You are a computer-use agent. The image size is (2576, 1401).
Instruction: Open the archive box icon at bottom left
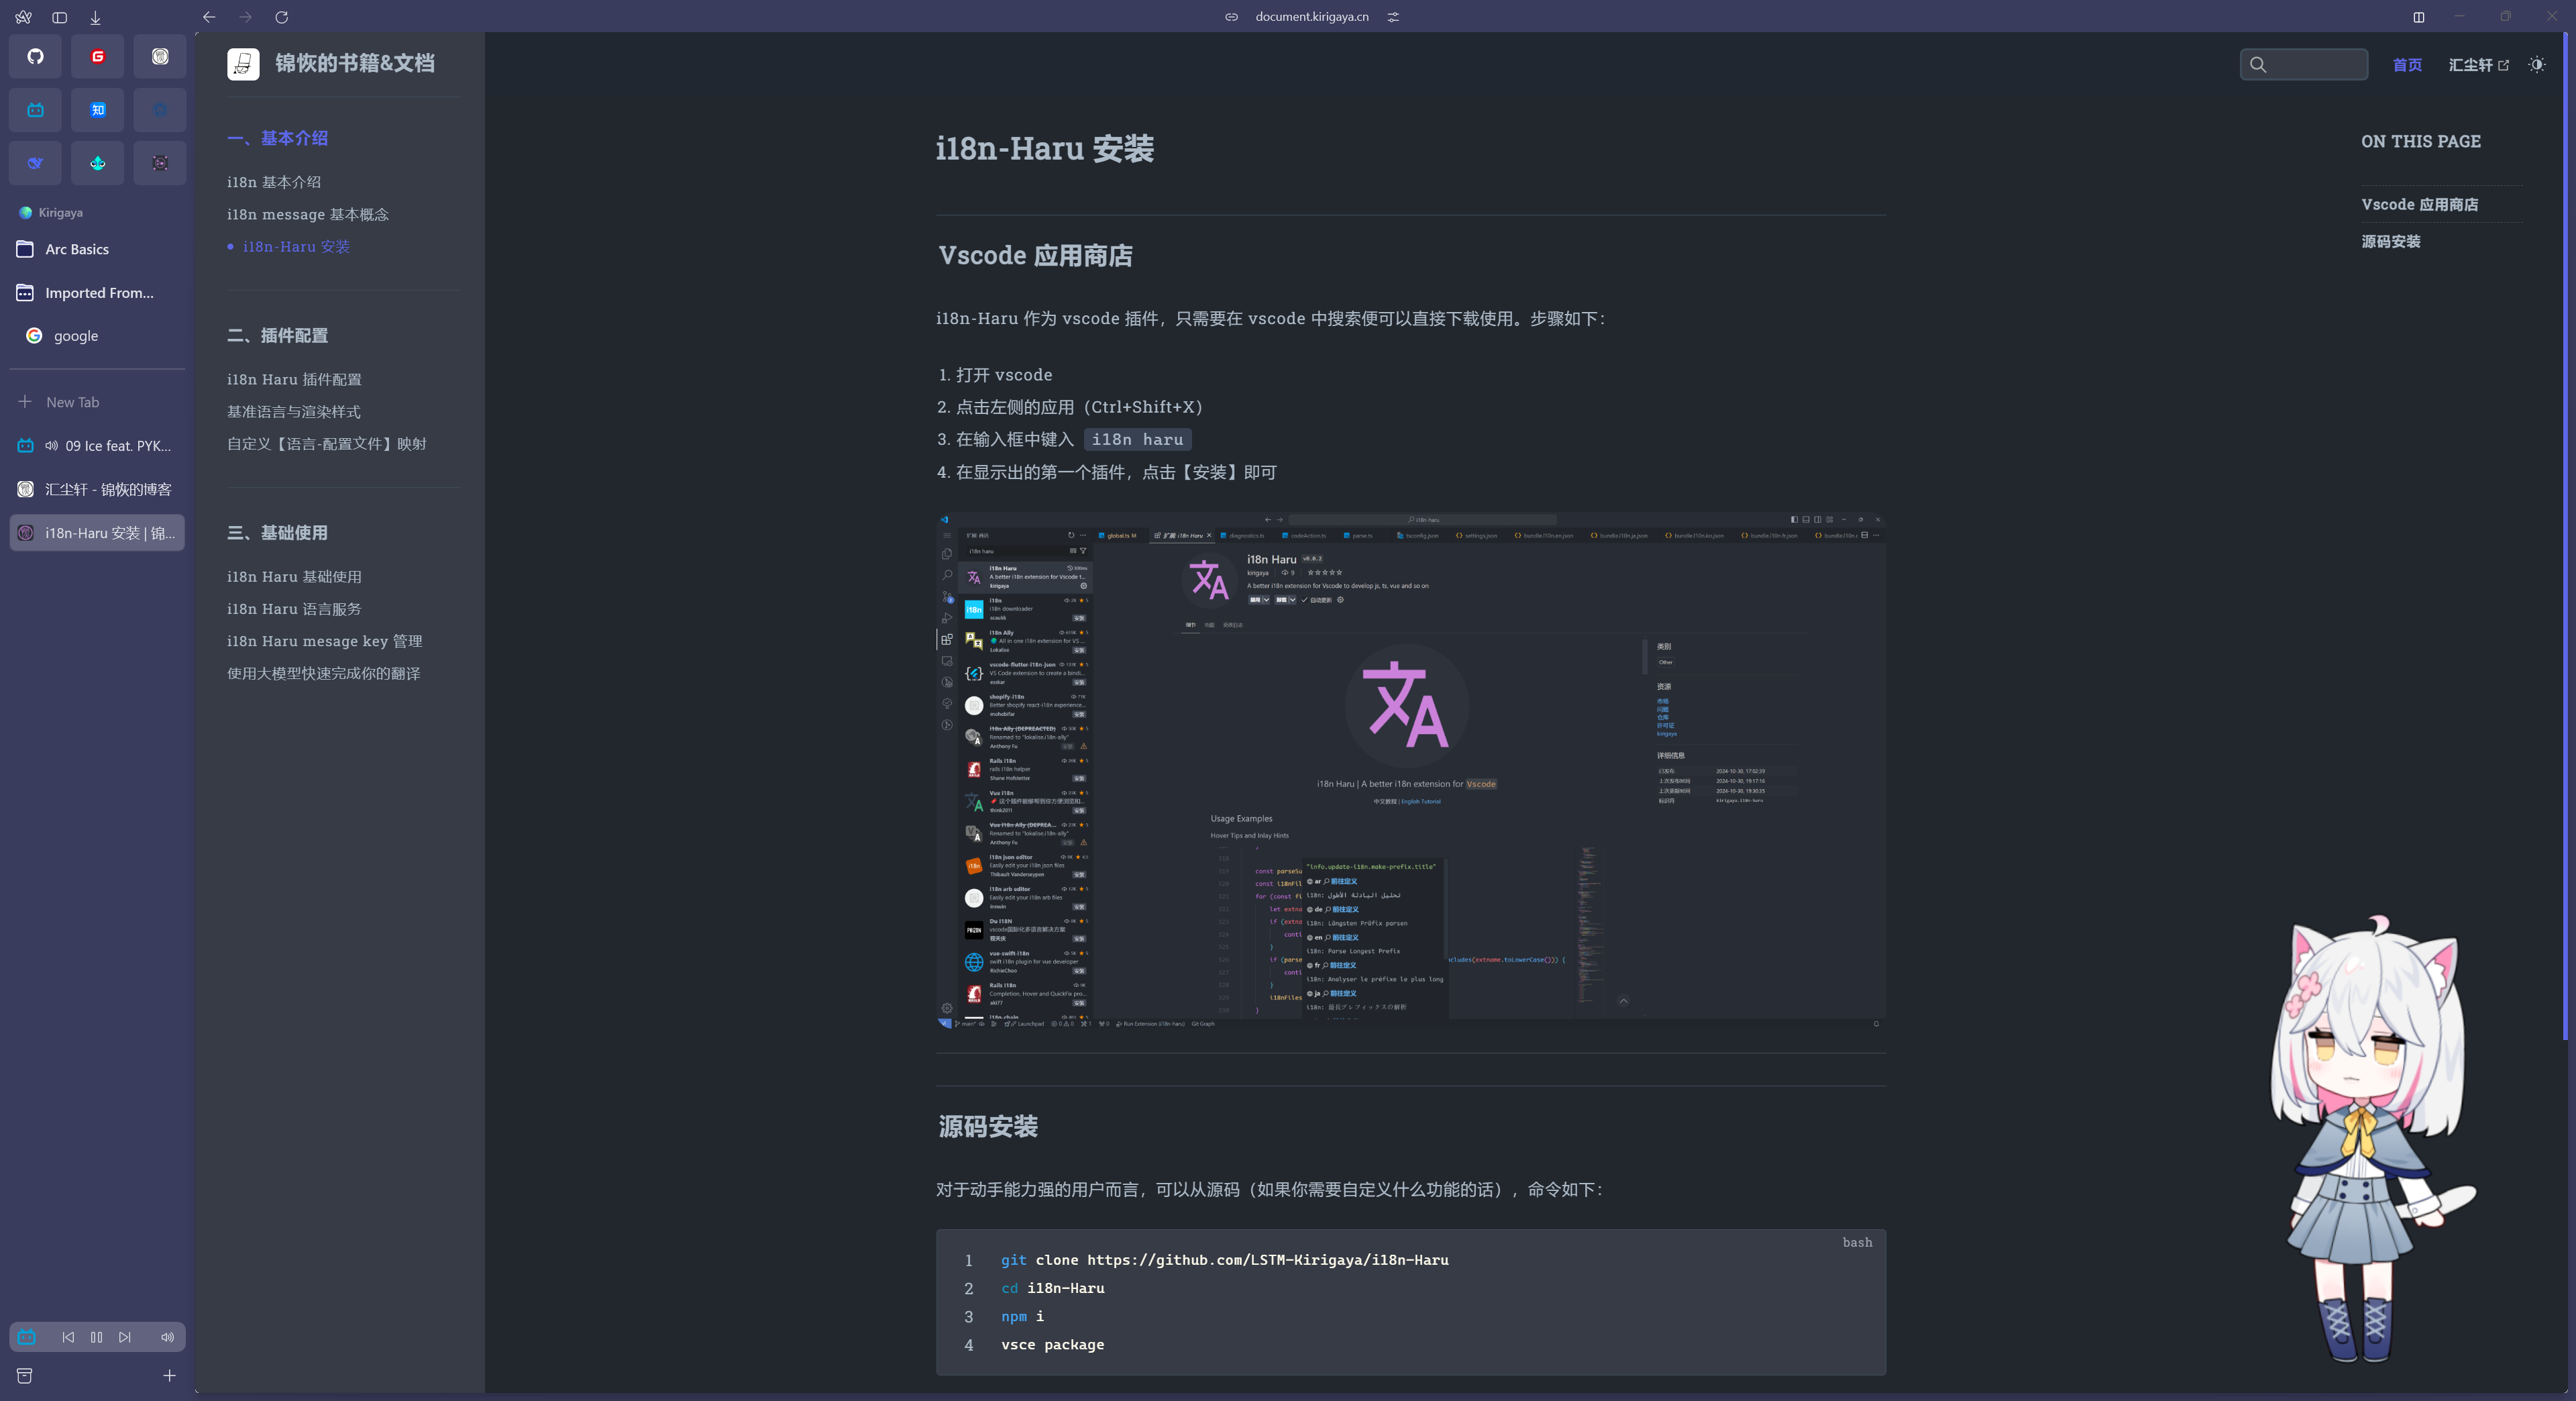pyautogui.click(x=24, y=1376)
